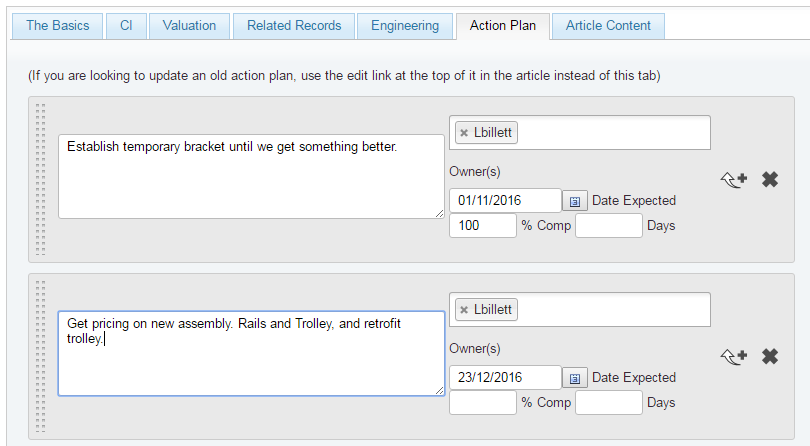Open calendar picker for 23/12/2016 date
The height and width of the screenshot is (446, 810).
574,378
